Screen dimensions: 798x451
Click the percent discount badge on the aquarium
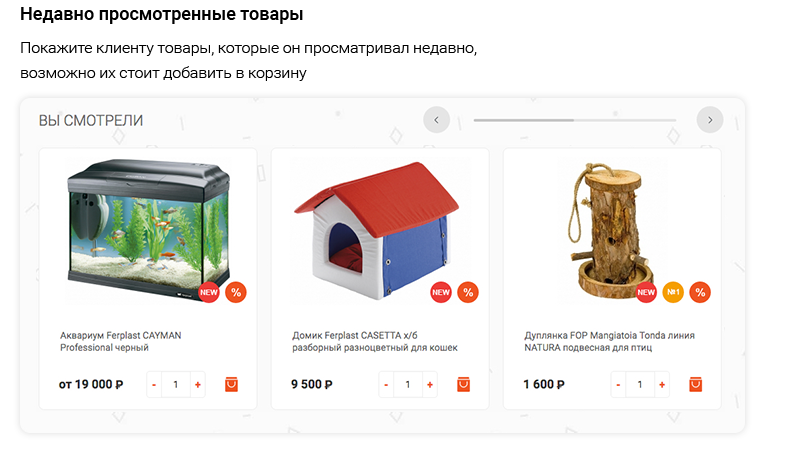(x=236, y=292)
